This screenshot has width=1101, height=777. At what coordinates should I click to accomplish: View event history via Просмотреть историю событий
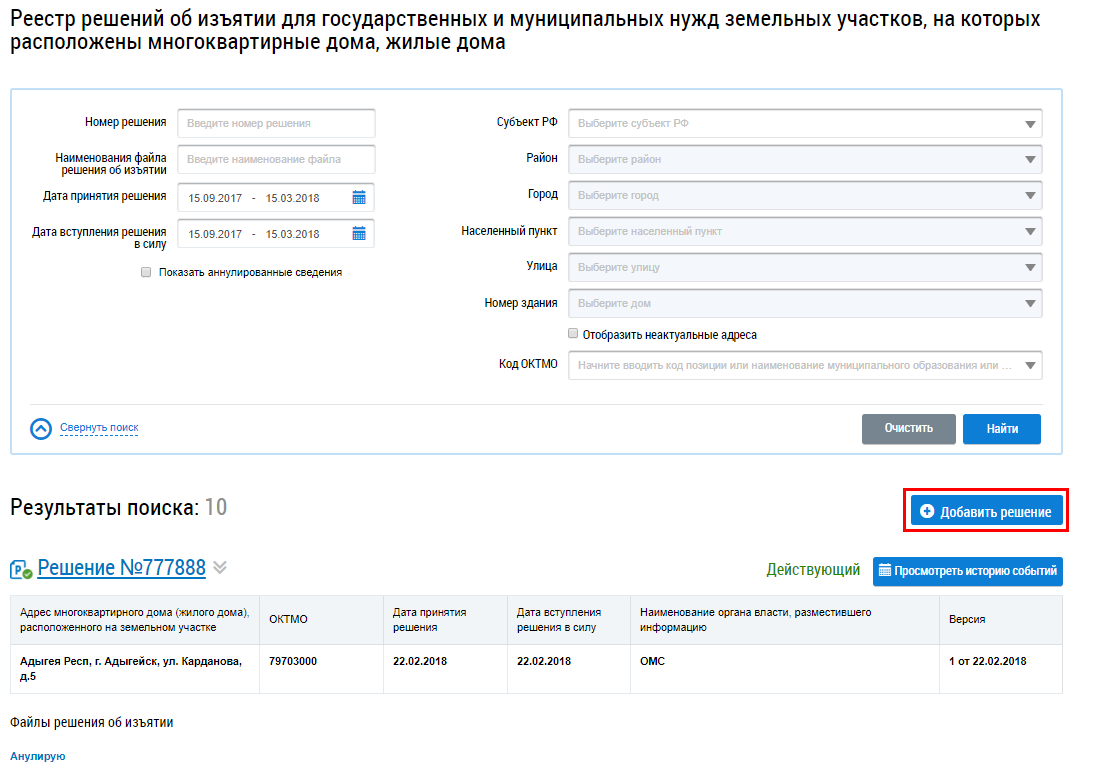[x=967, y=572]
